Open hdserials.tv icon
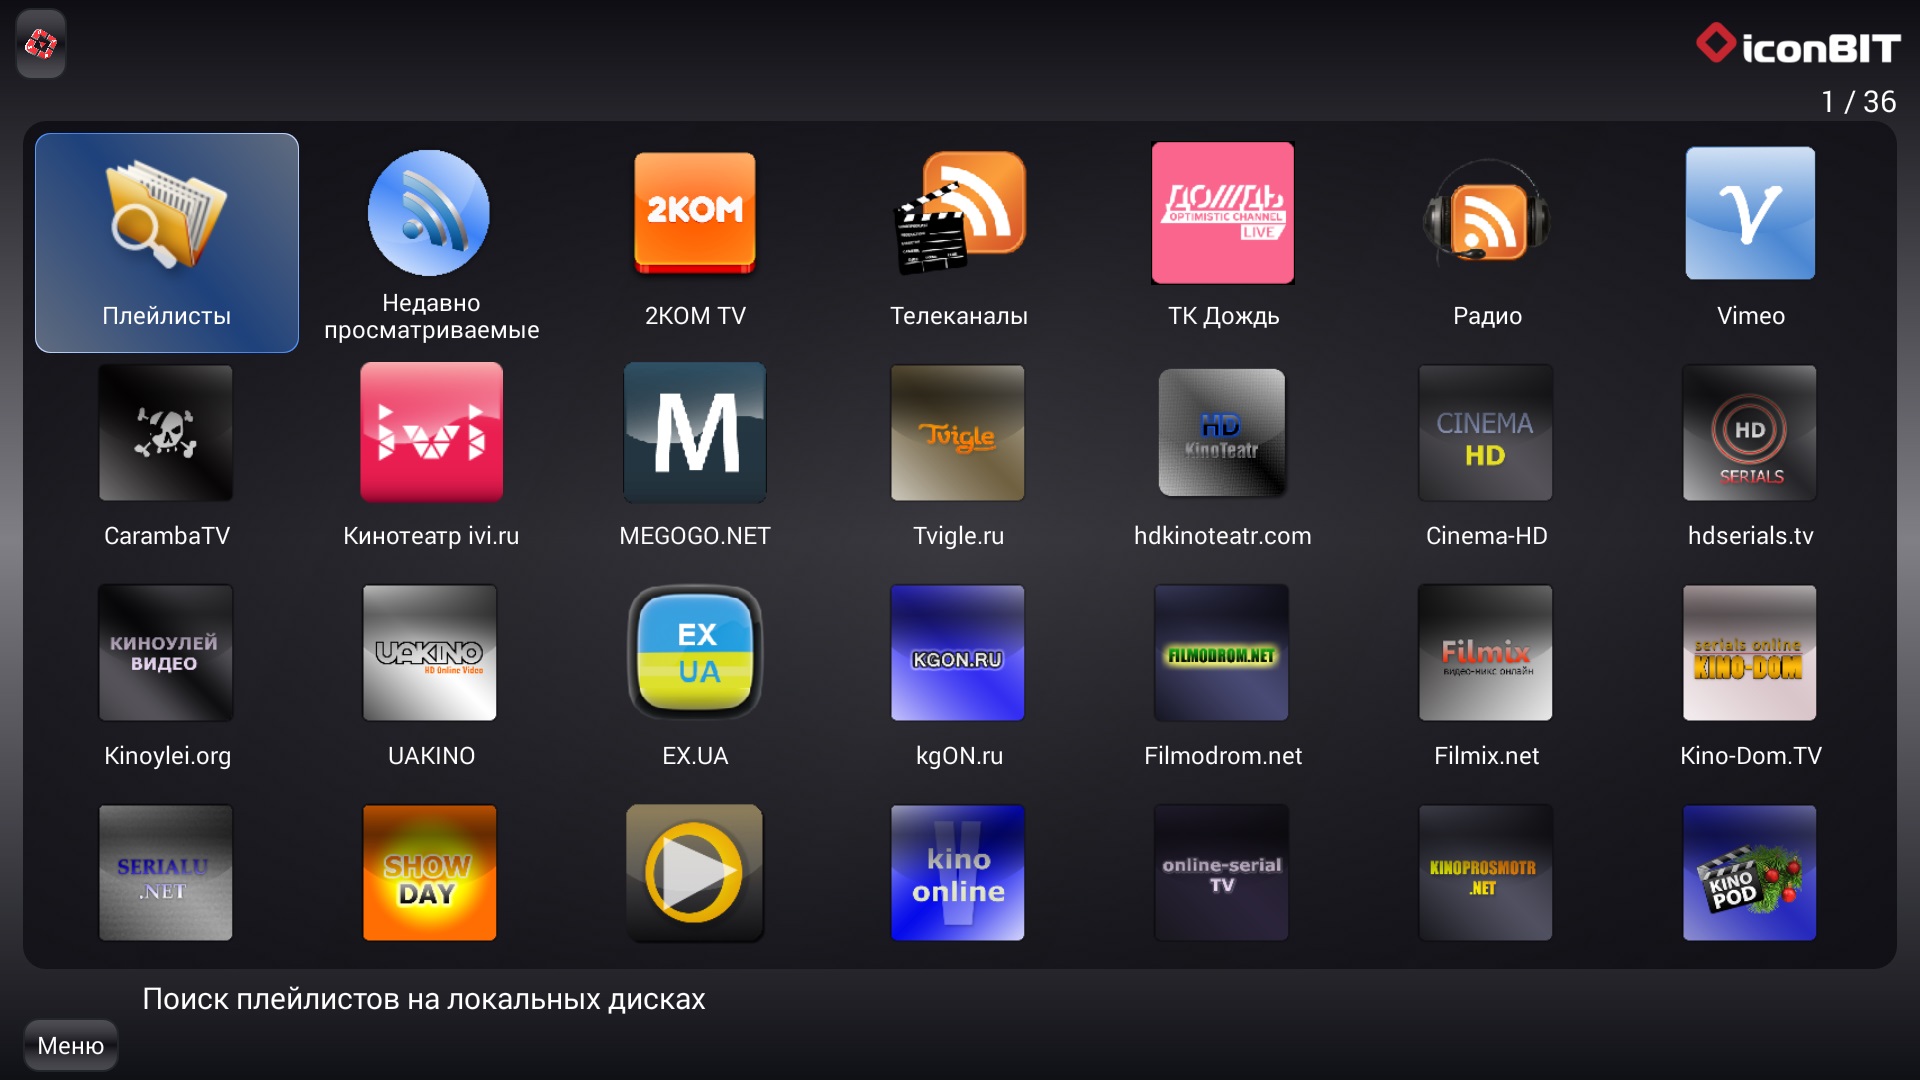Image resolution: width=1920 pixels, height=1080 pixels. [1750, 433]
